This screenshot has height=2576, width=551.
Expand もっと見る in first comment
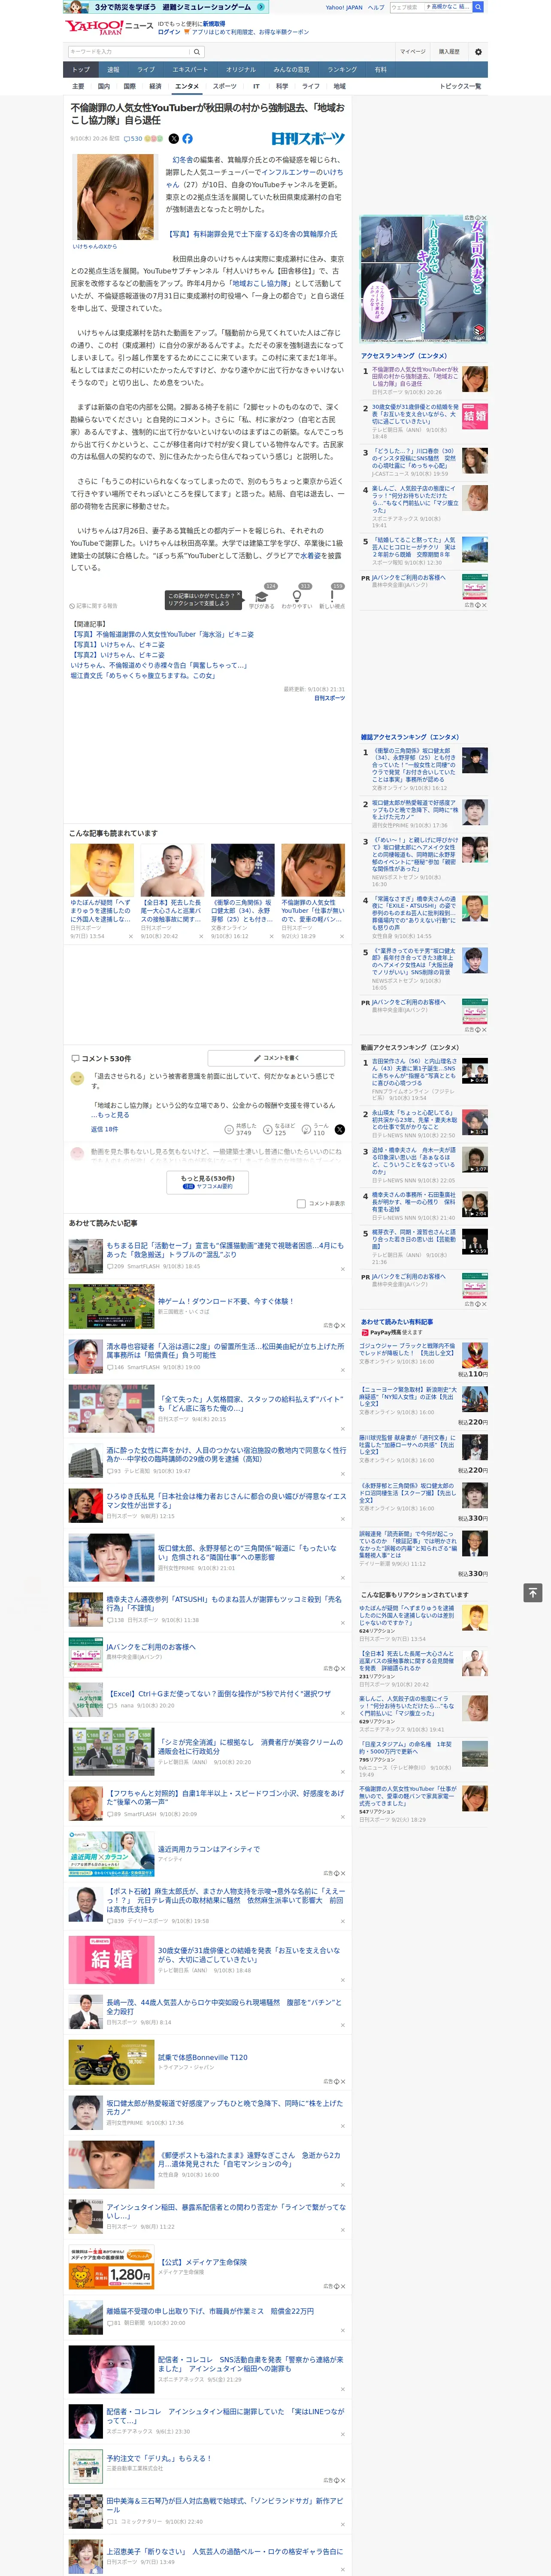(113, 1115)
